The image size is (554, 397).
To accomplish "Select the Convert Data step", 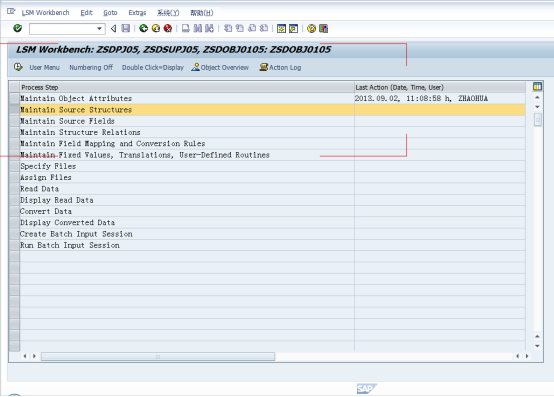I will (x=187, y=212).
